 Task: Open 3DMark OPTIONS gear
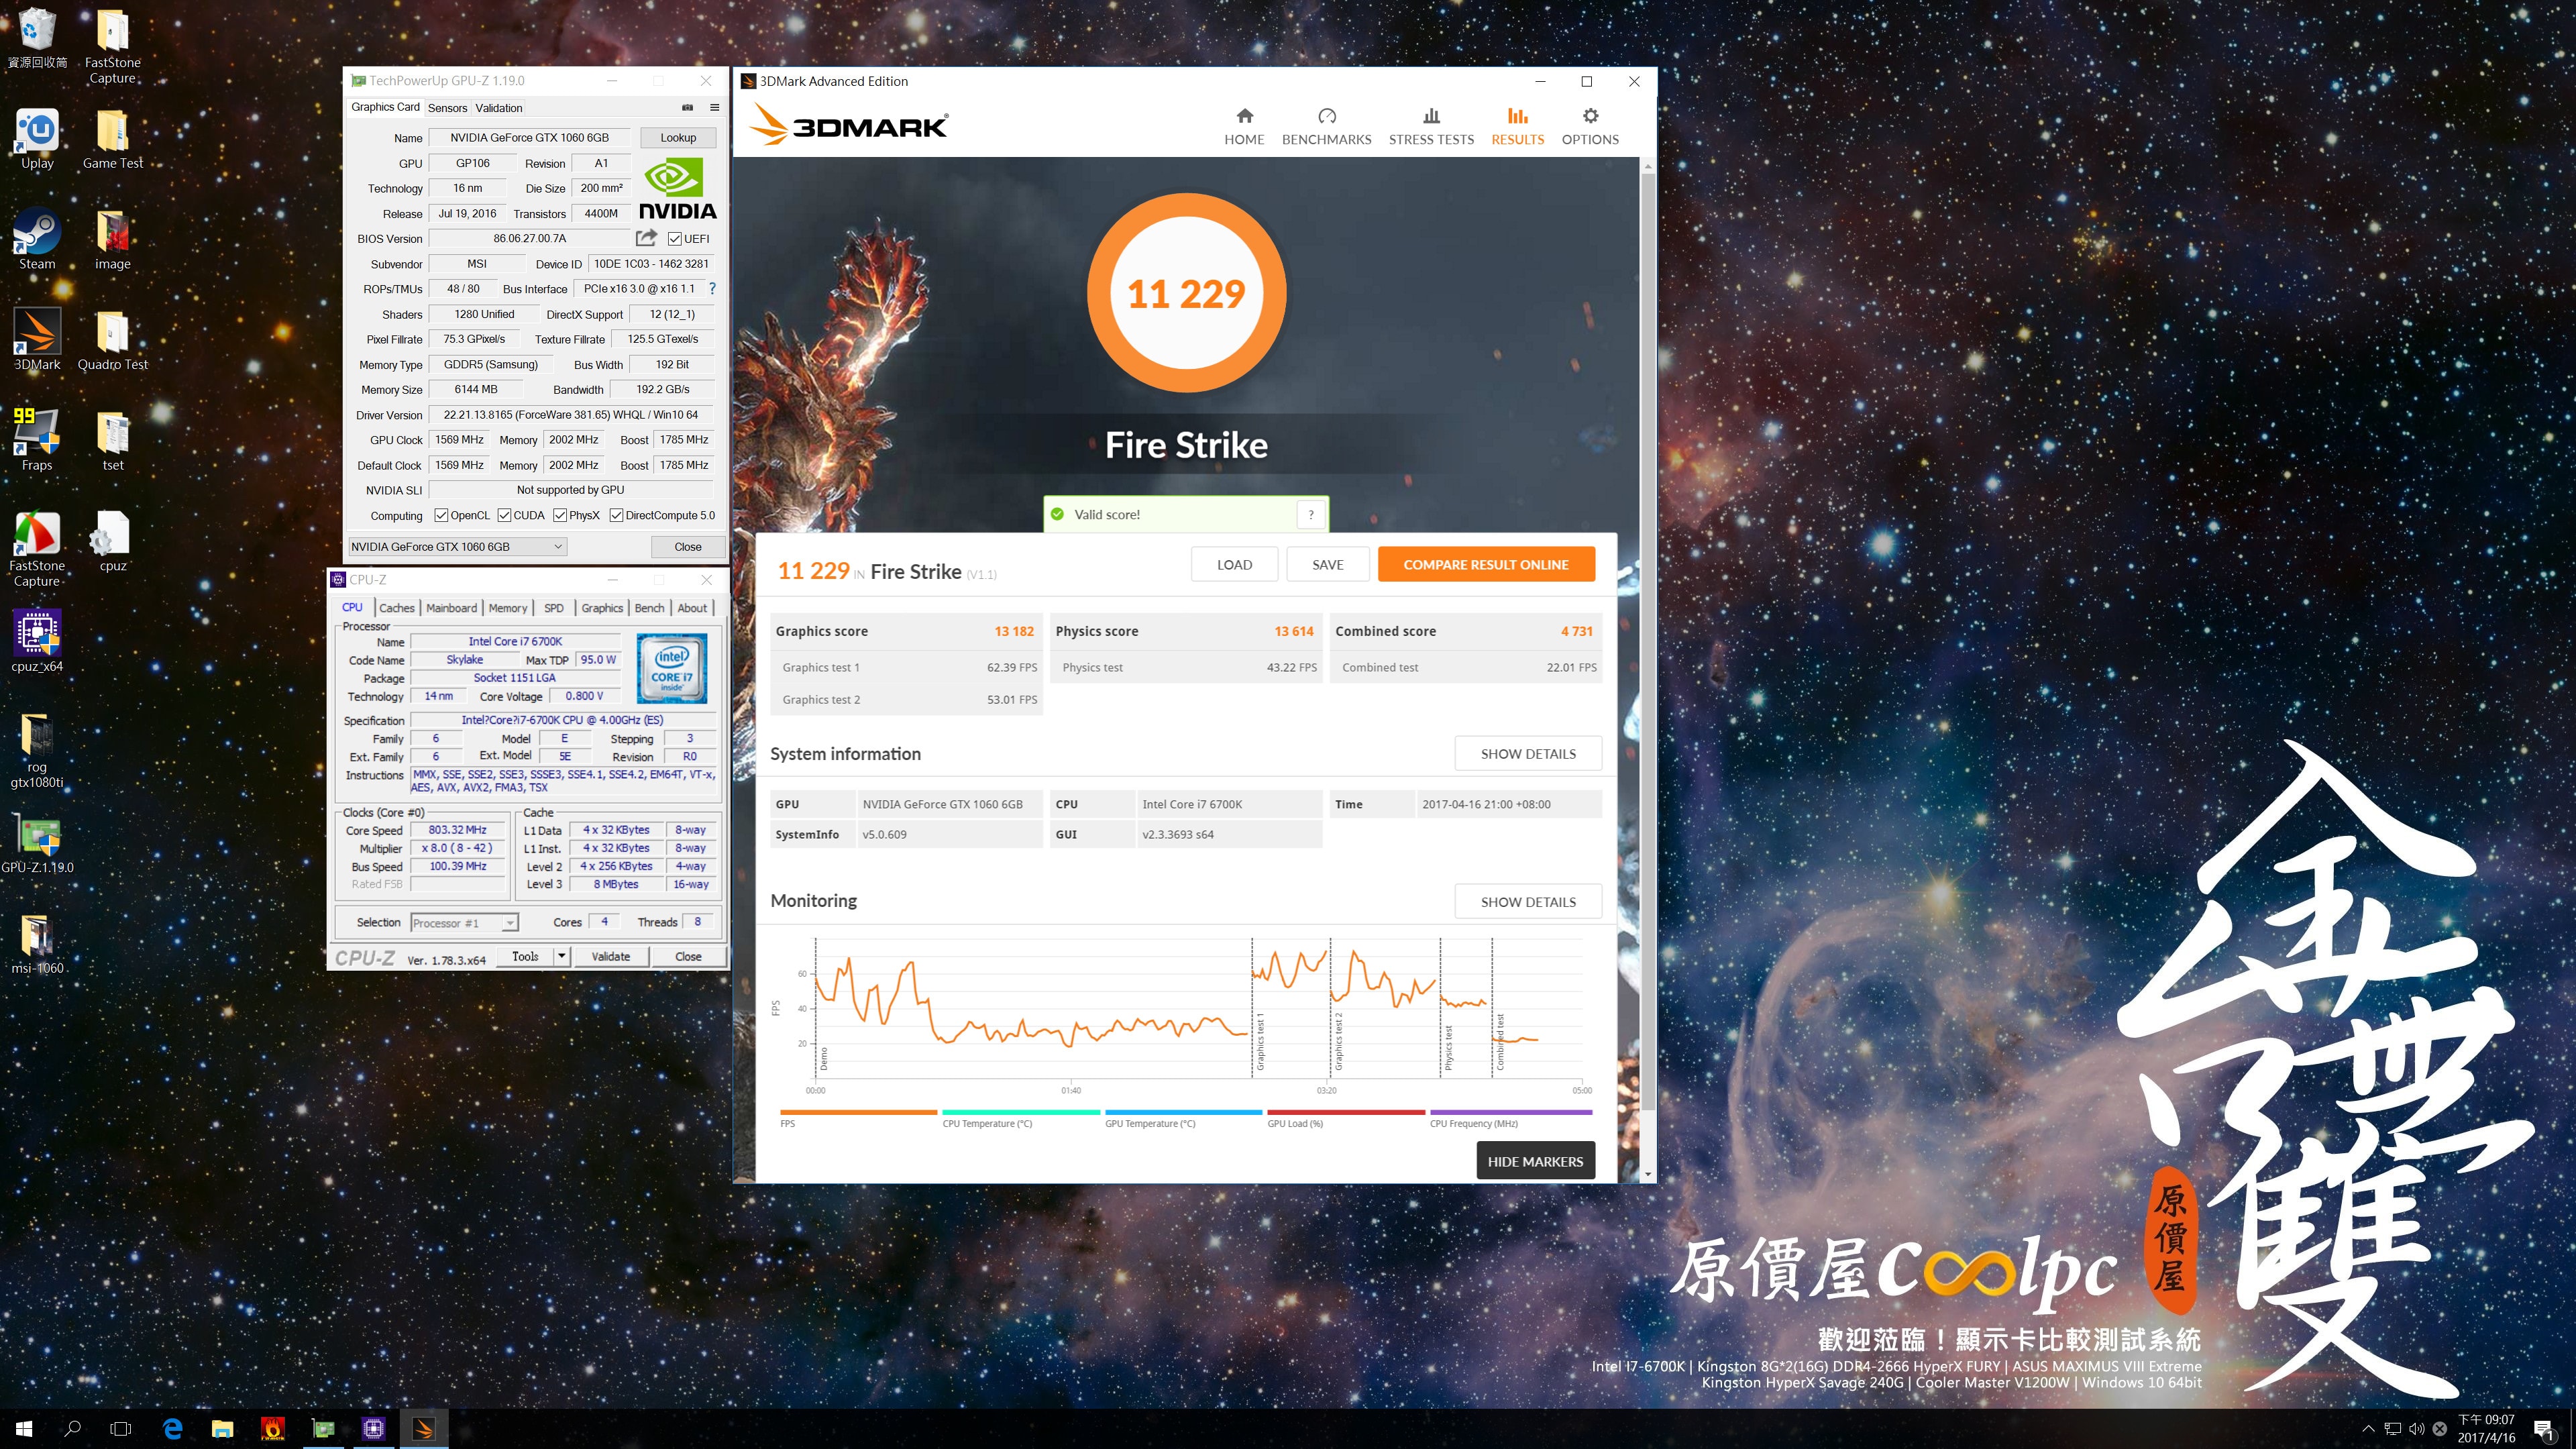pyautogui.click(x=1590, y=127)
